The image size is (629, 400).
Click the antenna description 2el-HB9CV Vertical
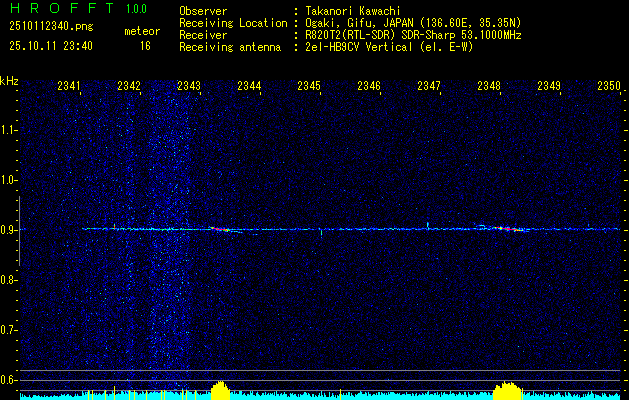pos(359,47)
